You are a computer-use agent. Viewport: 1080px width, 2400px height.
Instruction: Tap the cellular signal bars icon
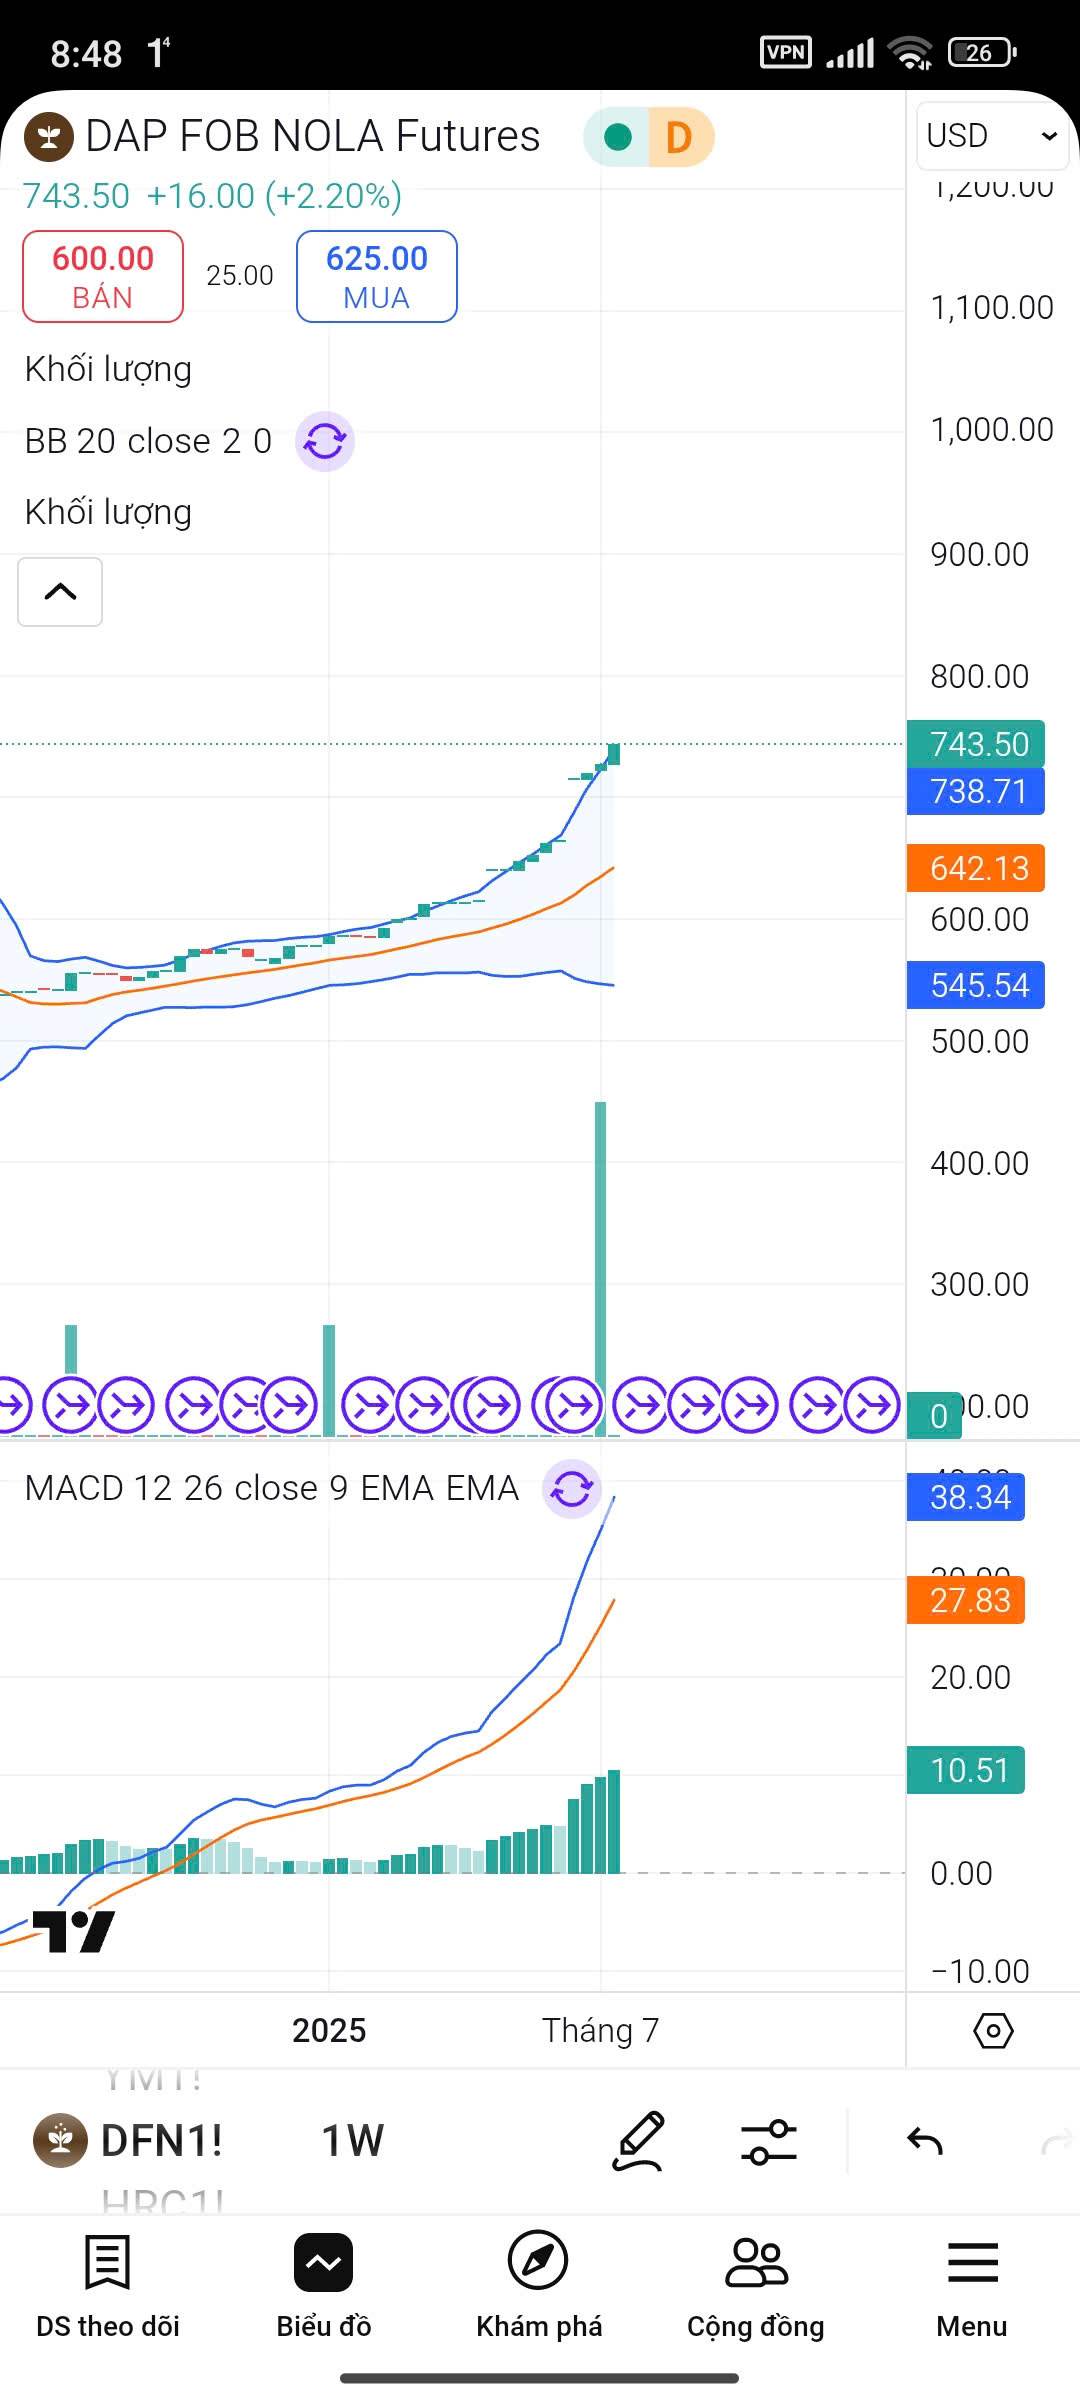(850, 52)
